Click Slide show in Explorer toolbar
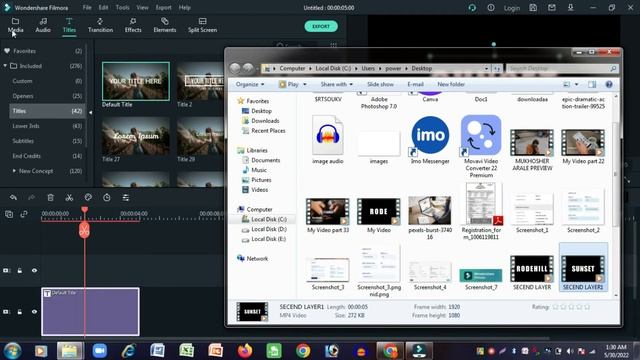Screen dimensions: 640x360 (380, 84)
